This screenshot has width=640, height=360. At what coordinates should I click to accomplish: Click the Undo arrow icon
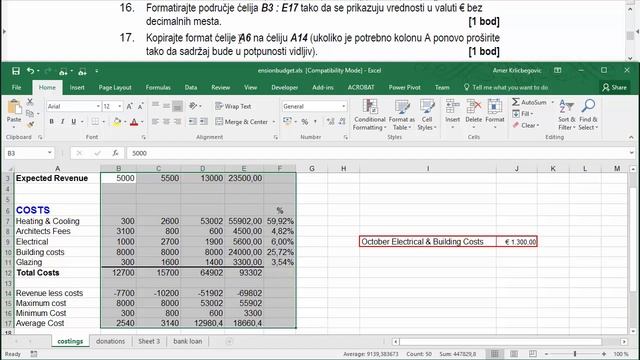31,71
